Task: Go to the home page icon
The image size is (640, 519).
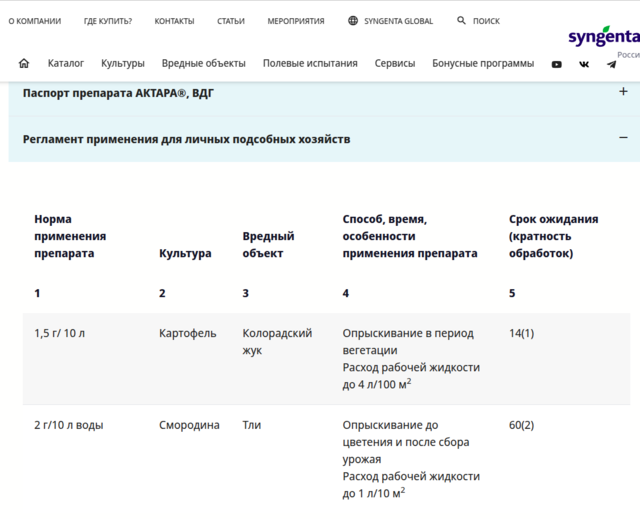Action: click(x=24, y=63)
